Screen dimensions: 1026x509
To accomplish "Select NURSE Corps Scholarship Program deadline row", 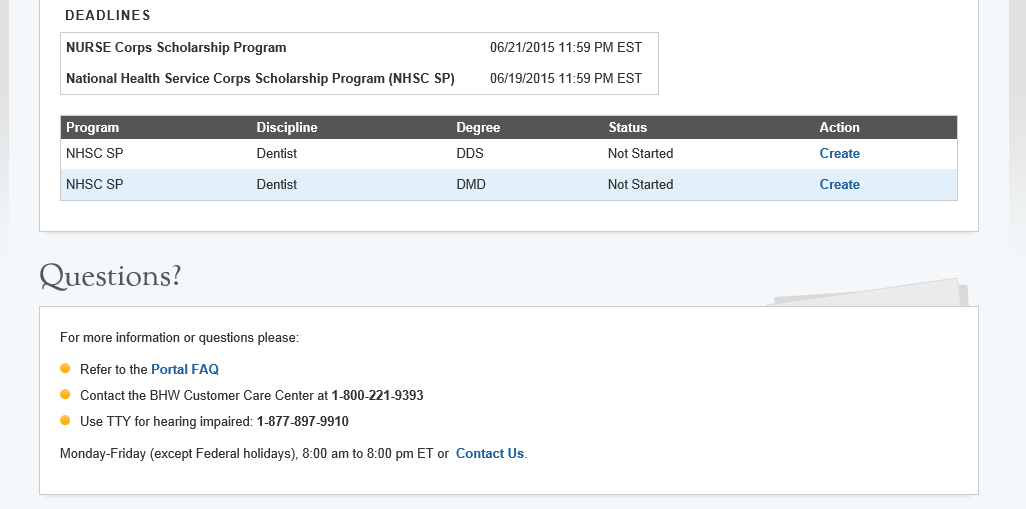I will [176, 48].
